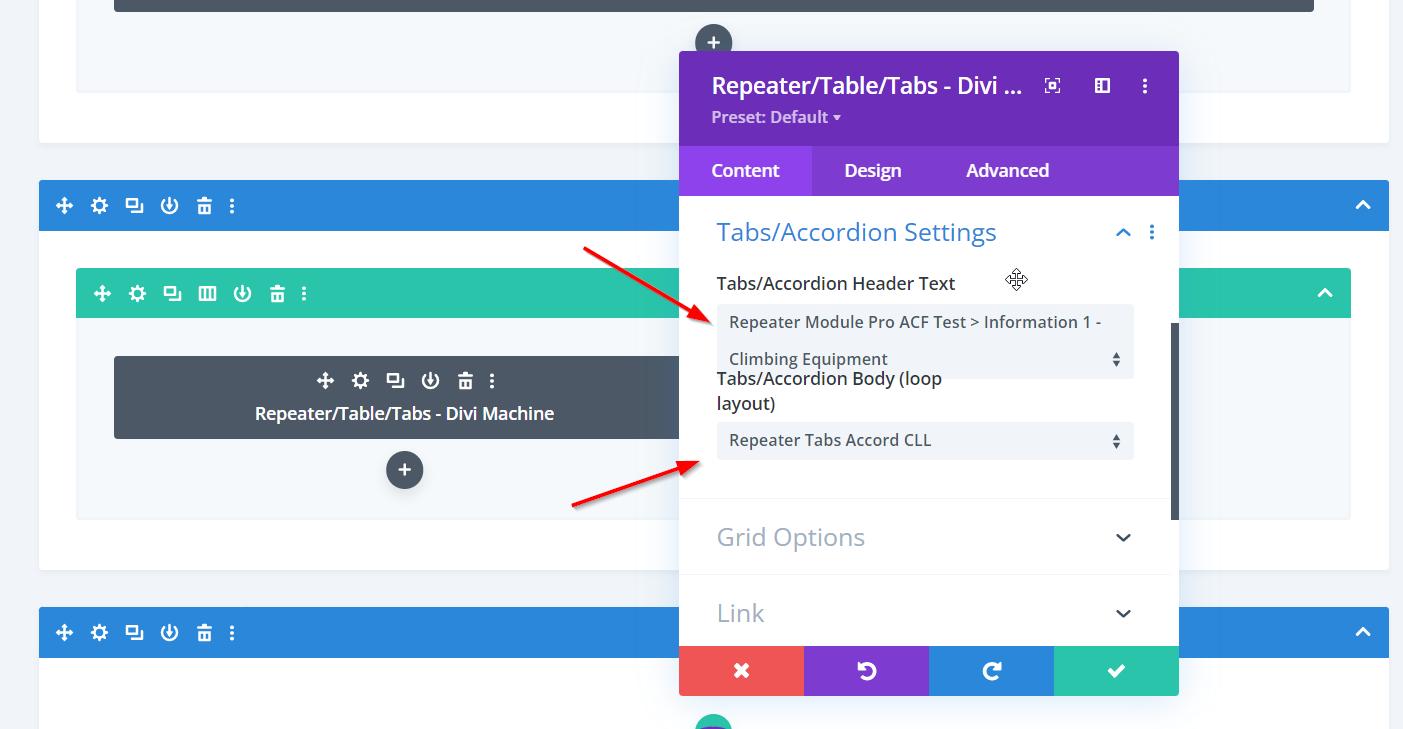Image resolution: width=1403 pixels, height=729 pixels.
Task: Delete the middle blue section
Action: (204, 206)
